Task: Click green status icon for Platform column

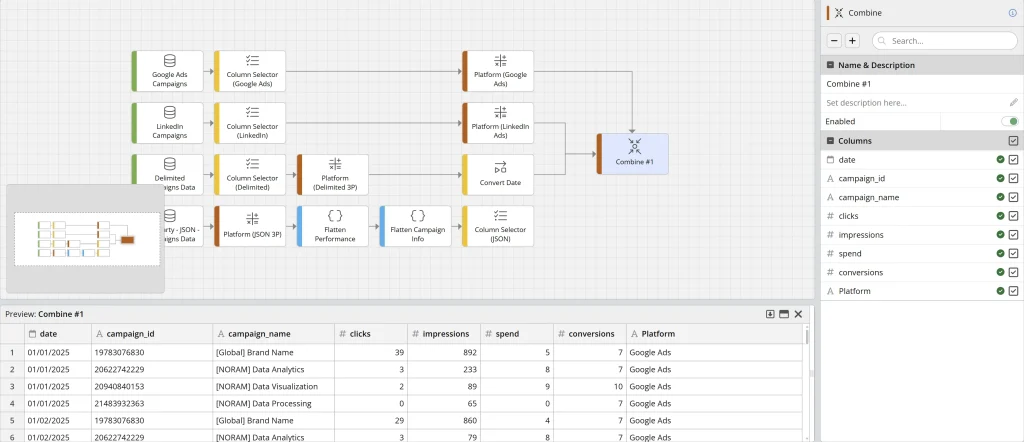Action: [1000, 291]
